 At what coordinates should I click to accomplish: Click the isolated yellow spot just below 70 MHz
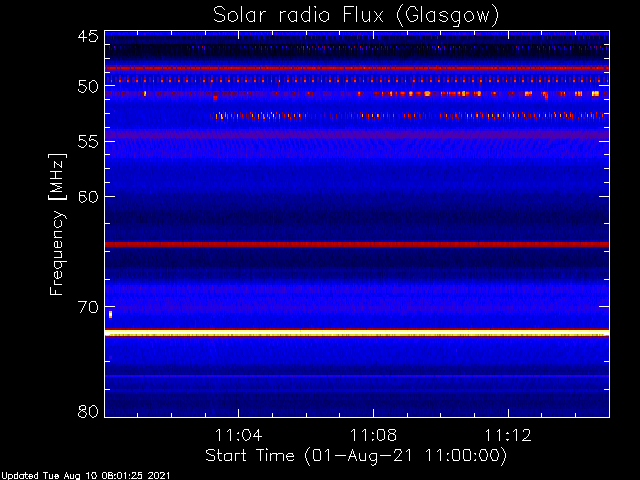pos(110,314)
